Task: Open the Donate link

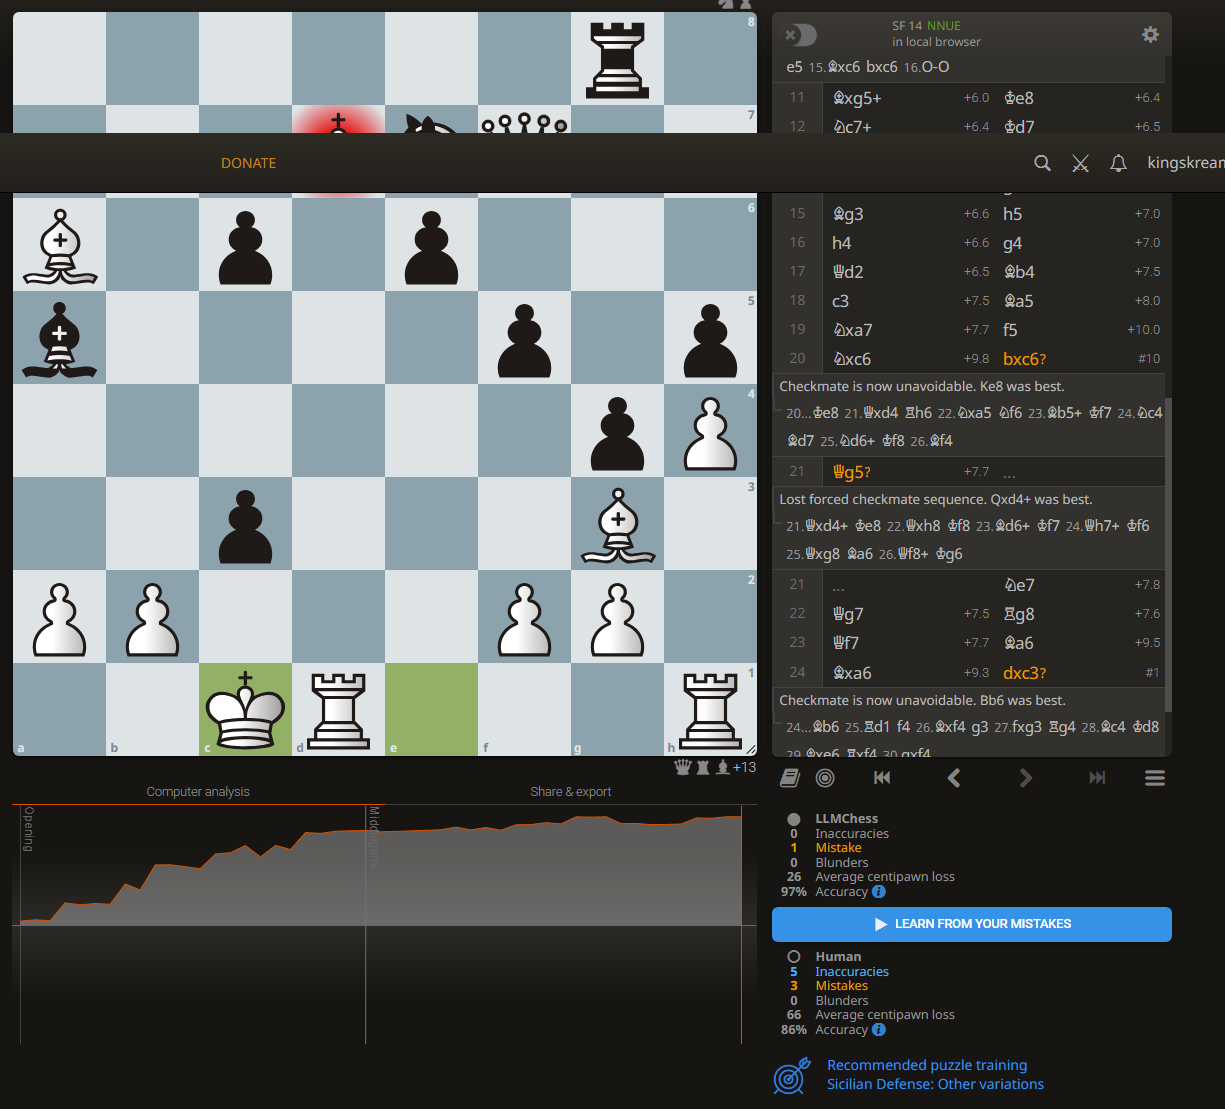Action: (248, 163)
